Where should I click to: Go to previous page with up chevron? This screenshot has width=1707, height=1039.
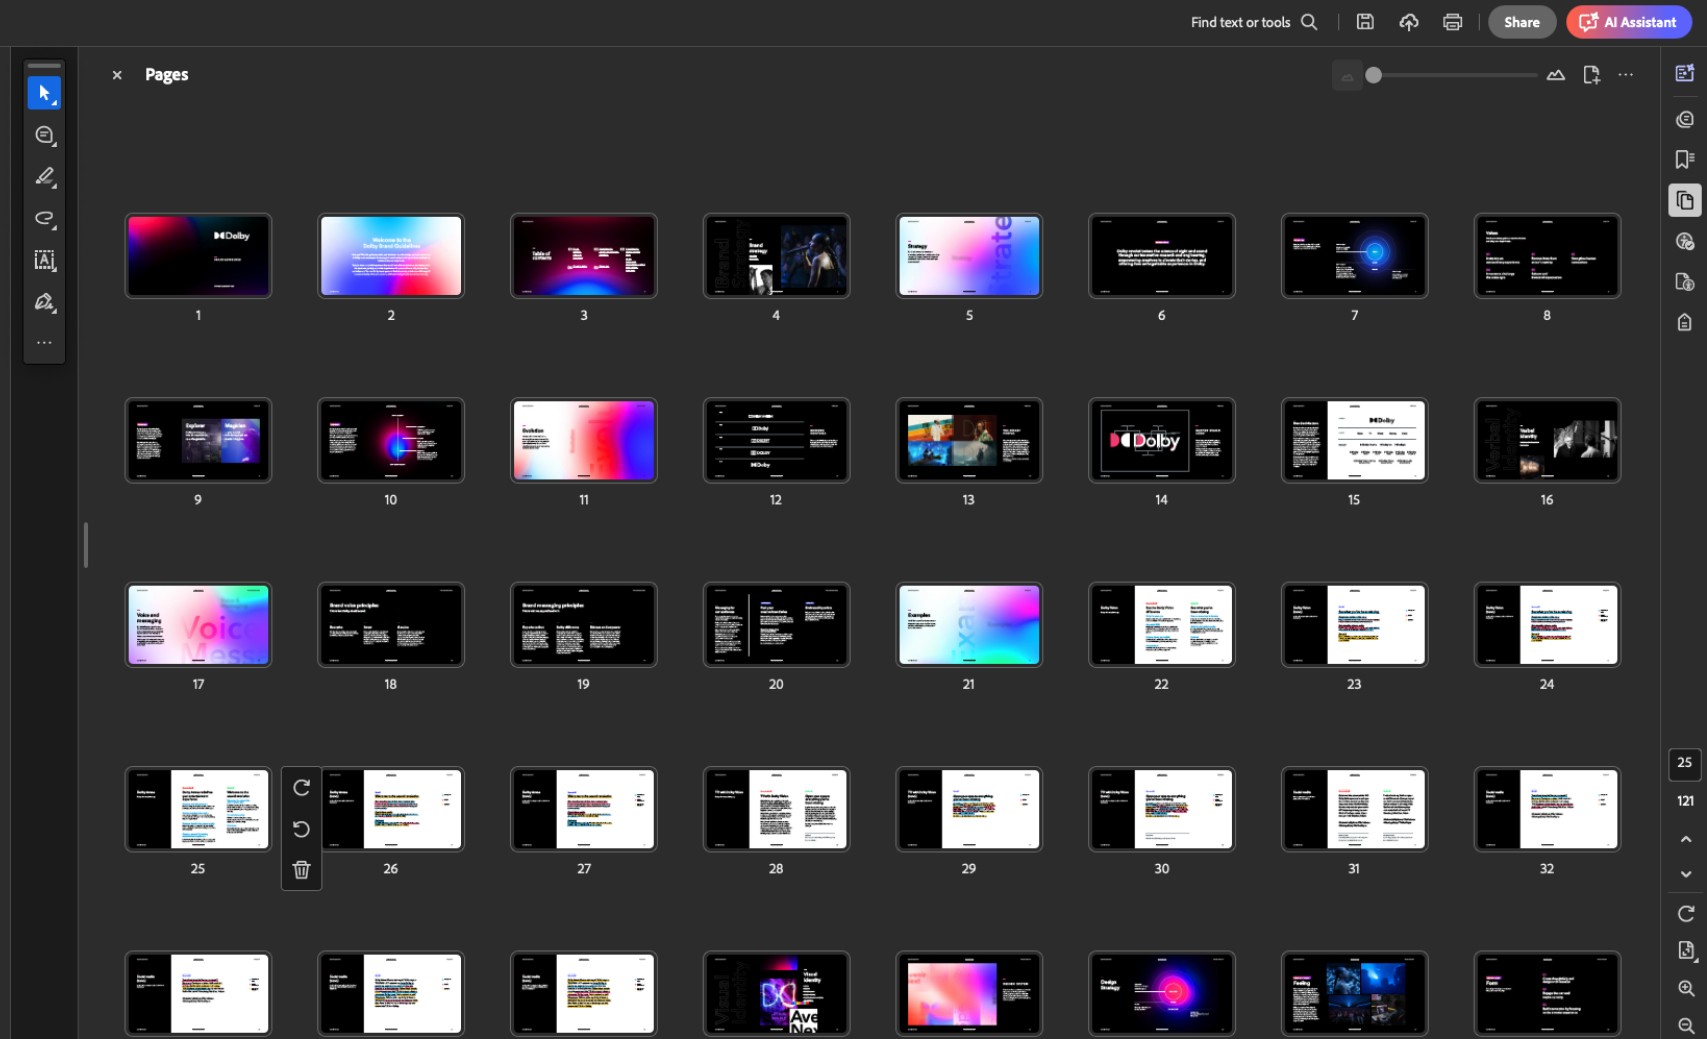[1686, 839]
